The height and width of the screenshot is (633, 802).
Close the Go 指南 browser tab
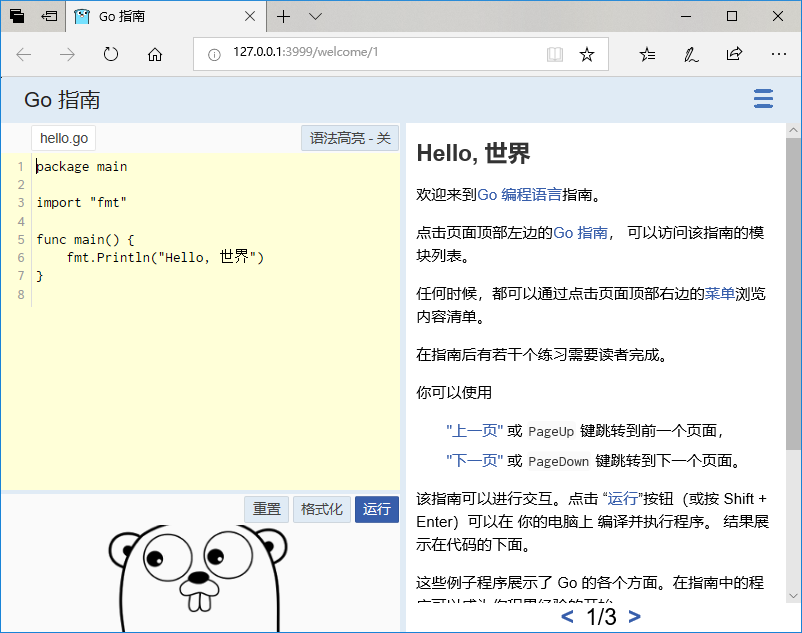point(250,16)
